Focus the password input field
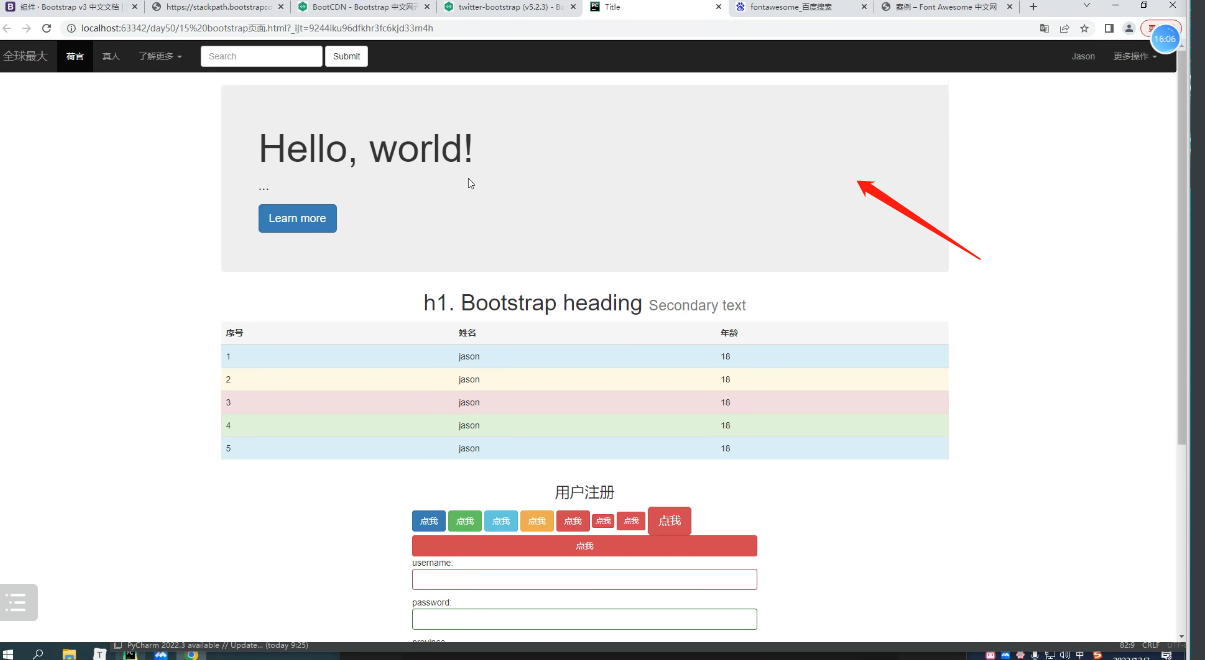 pyautogui.click(x=584, y=619)
